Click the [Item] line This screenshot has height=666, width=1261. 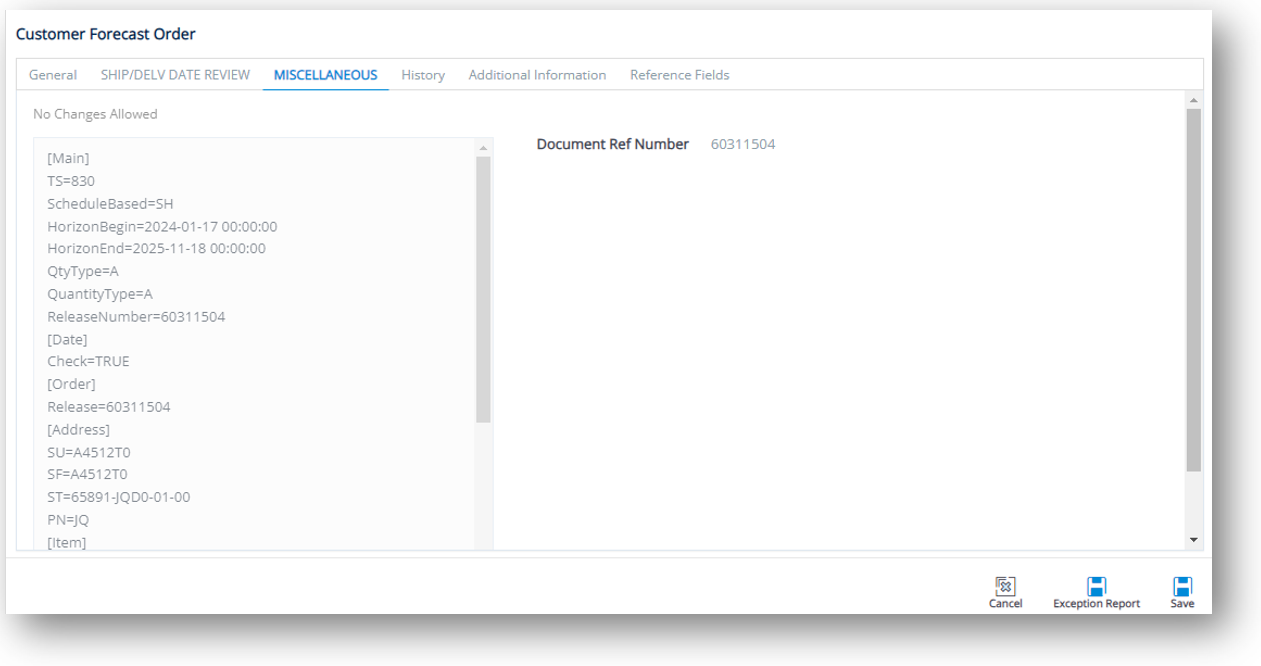click(67, 542)
